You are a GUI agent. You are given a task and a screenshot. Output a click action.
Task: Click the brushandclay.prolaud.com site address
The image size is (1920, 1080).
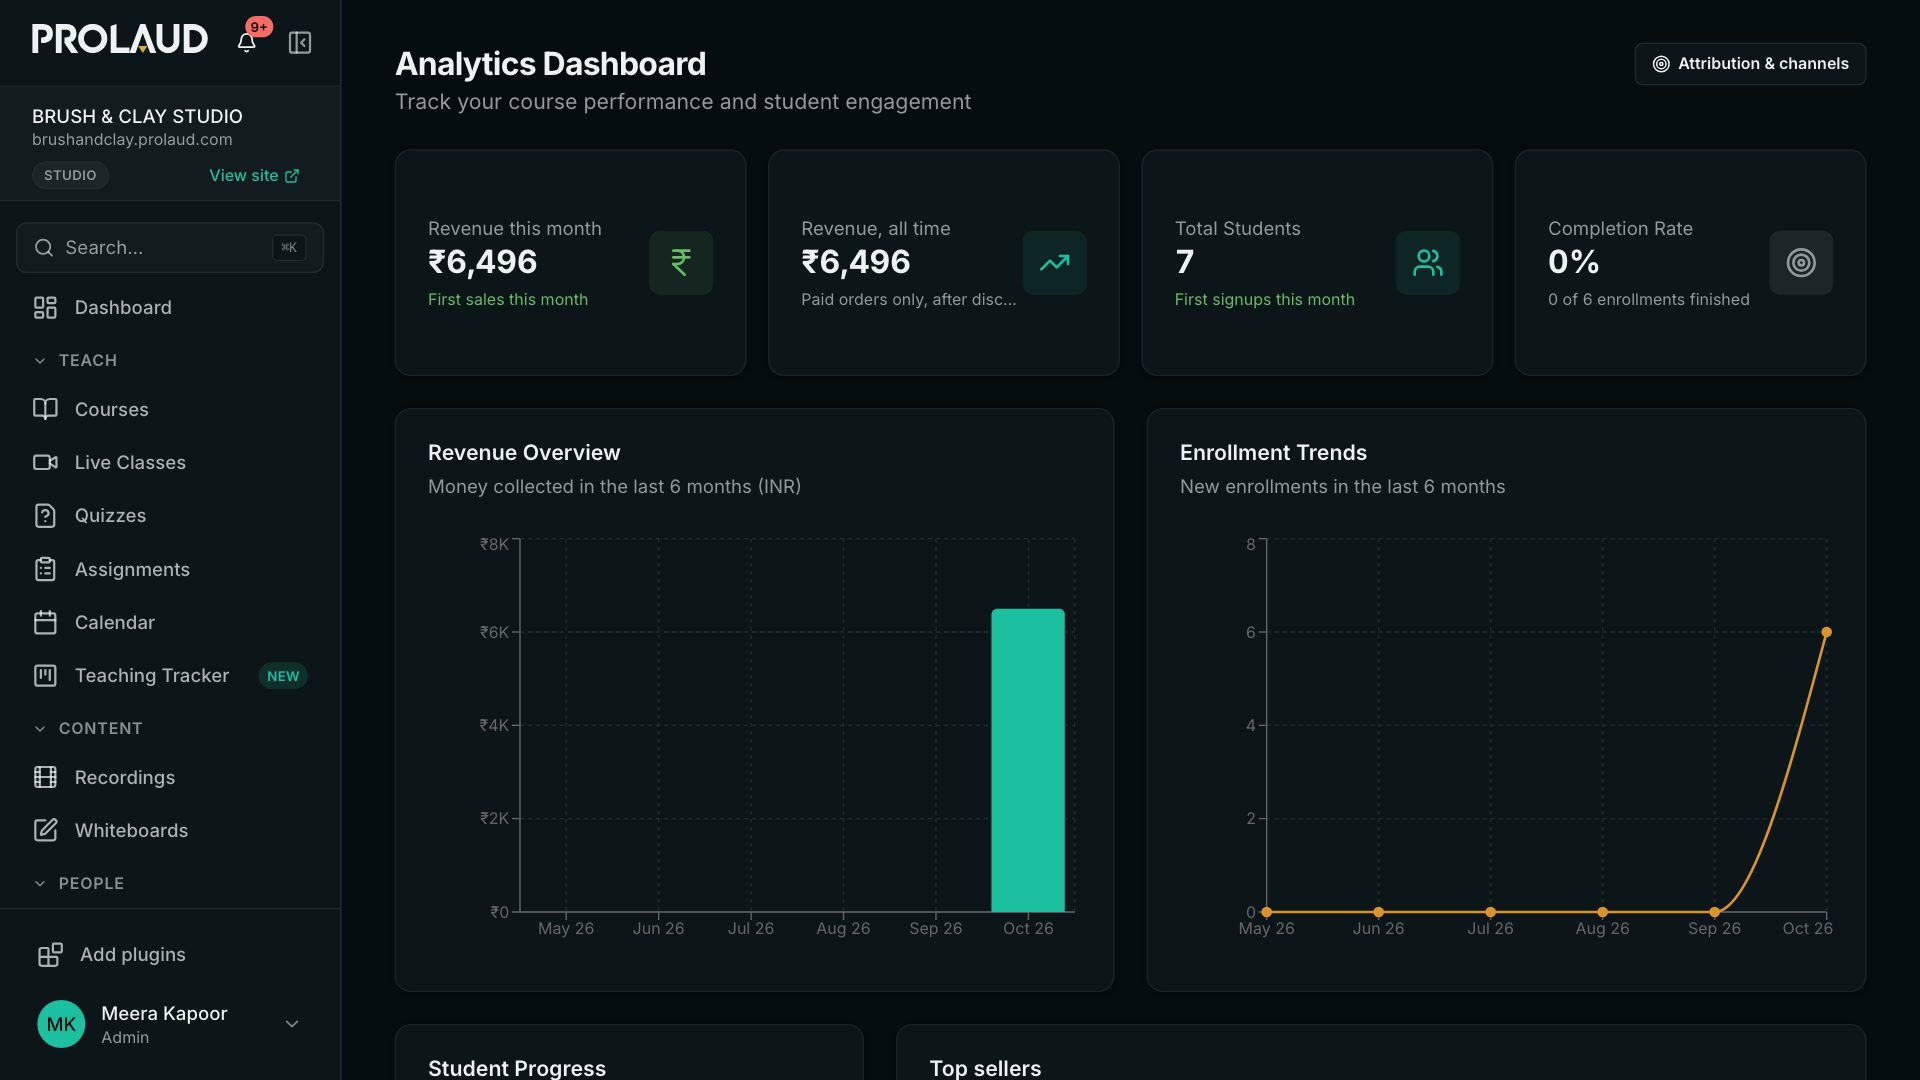[132, 140]
